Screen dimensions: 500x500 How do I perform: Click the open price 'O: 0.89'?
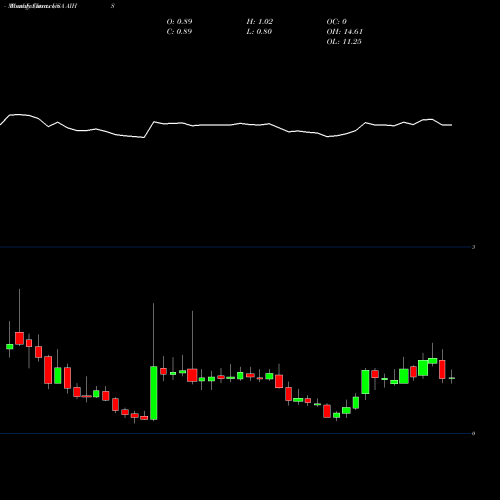tap(179, 22)
